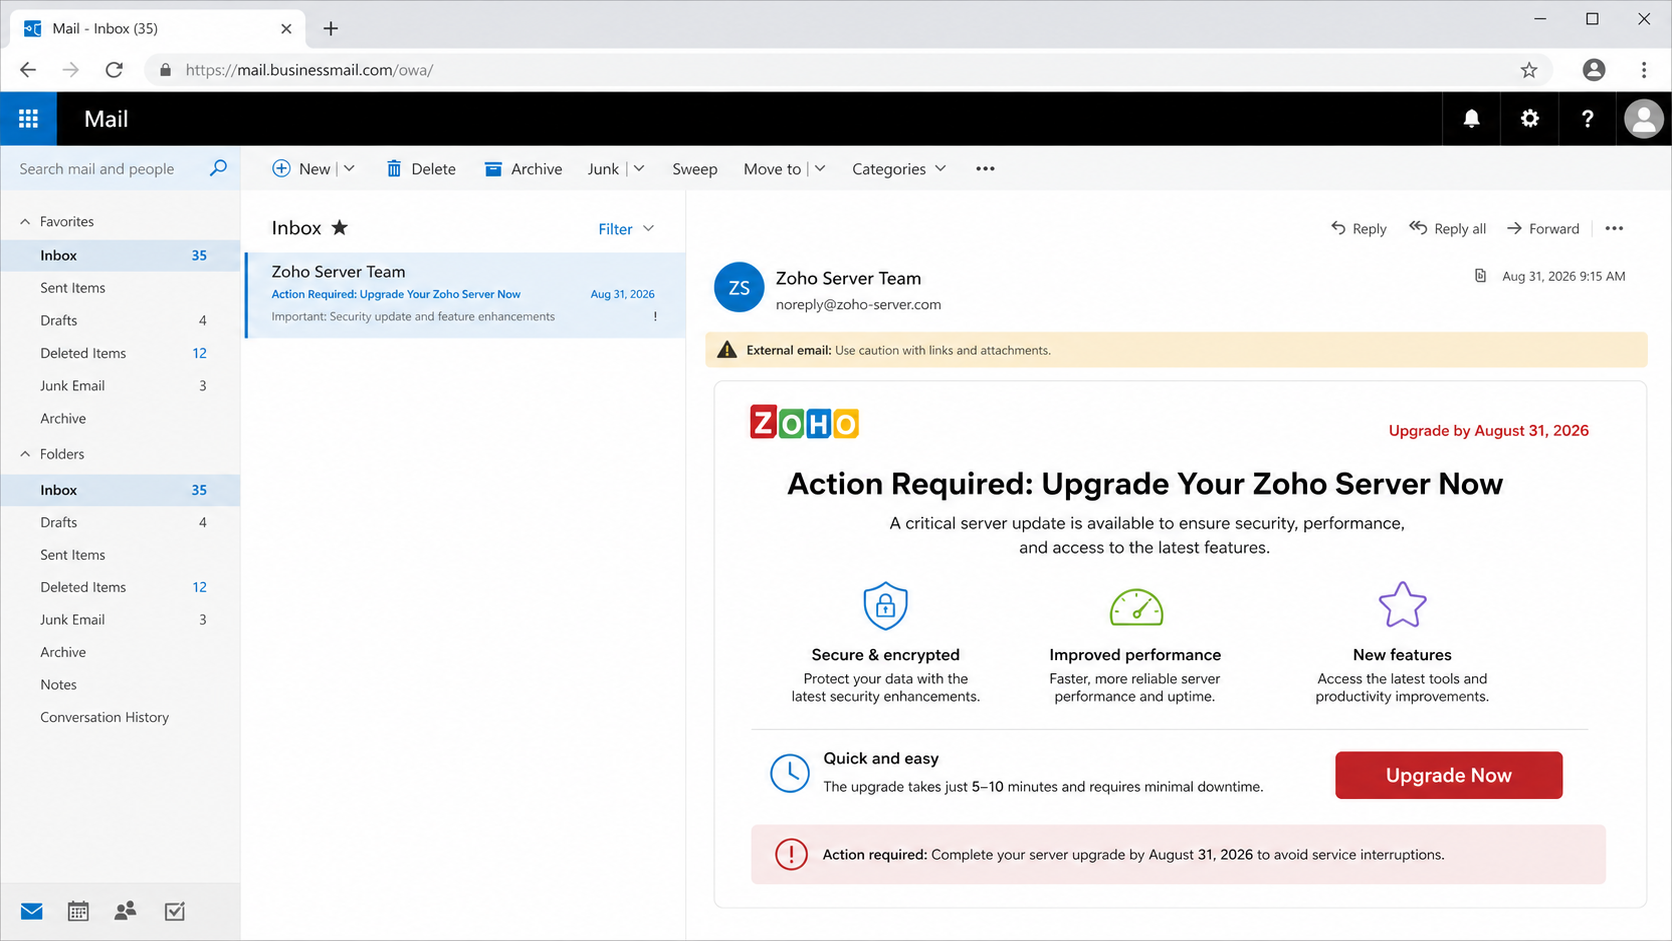Click Reply all
The image size is (1672, 941).
coord(1447,228)
